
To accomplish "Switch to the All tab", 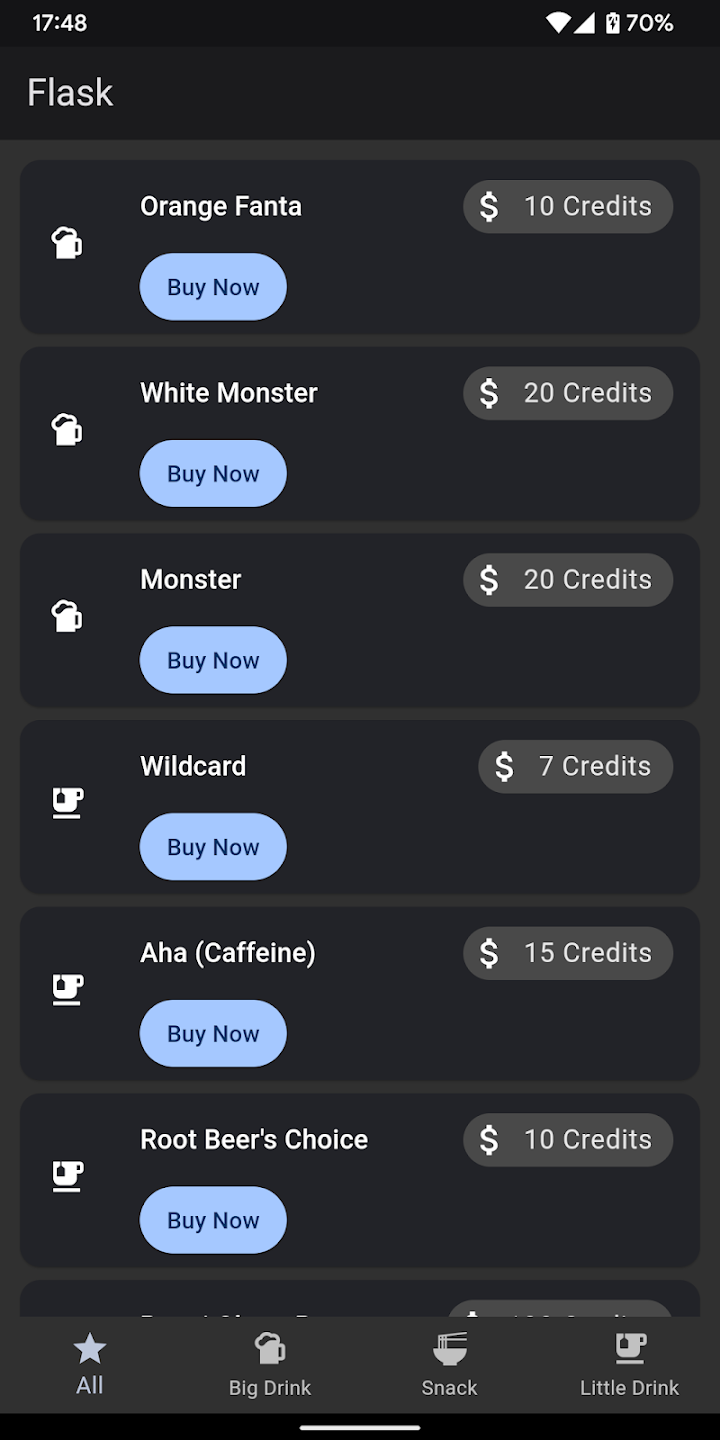I will [90, 1364].
